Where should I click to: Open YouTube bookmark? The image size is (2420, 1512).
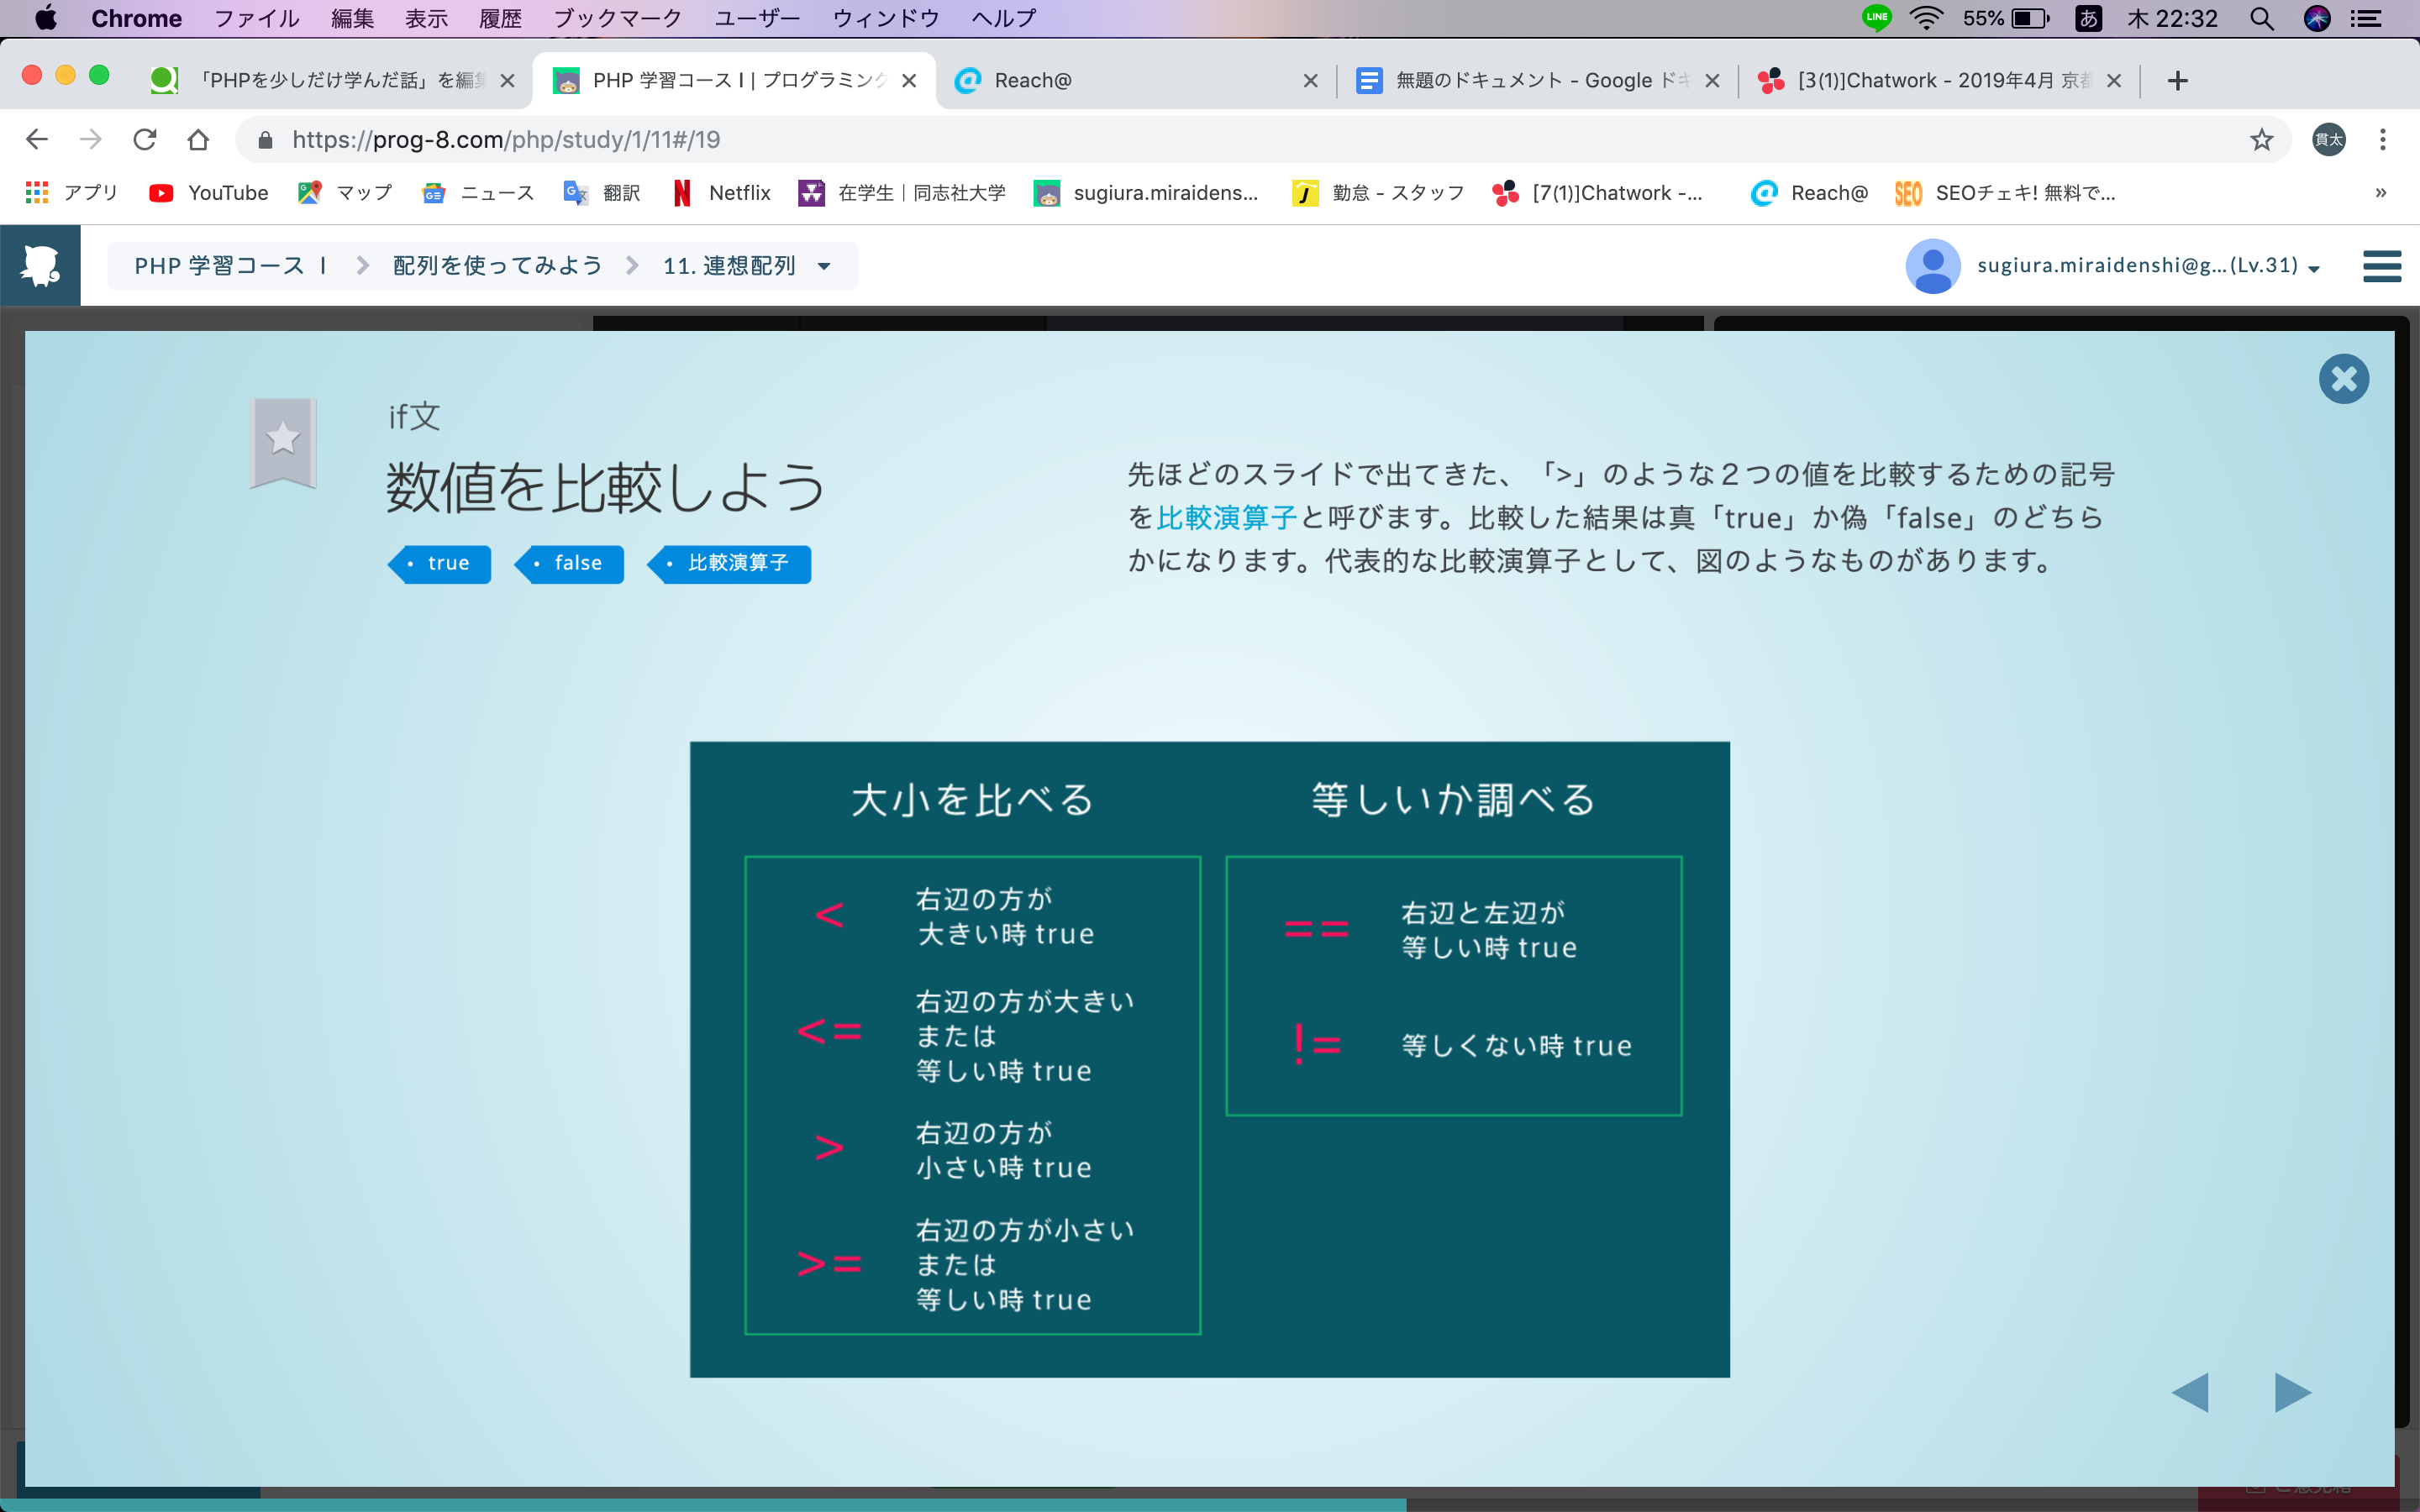click(209, 193)
